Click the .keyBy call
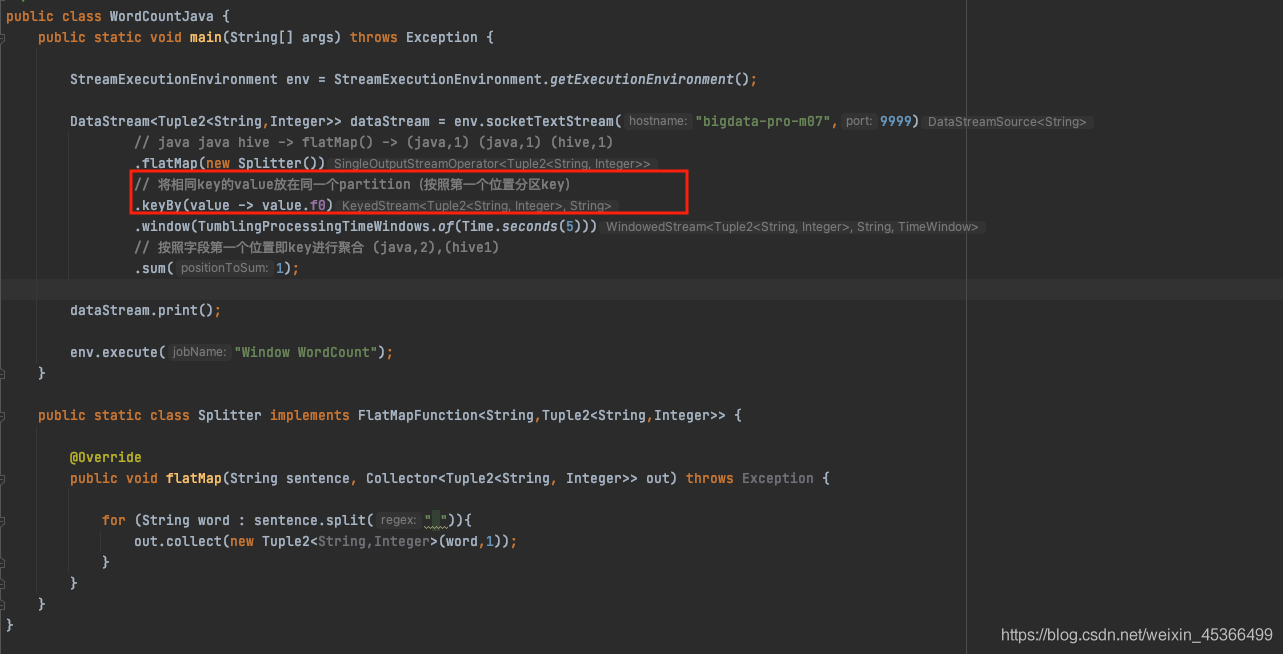This screenshot has width=1283, height=654. pyautogui.click(x=158, y=205)
